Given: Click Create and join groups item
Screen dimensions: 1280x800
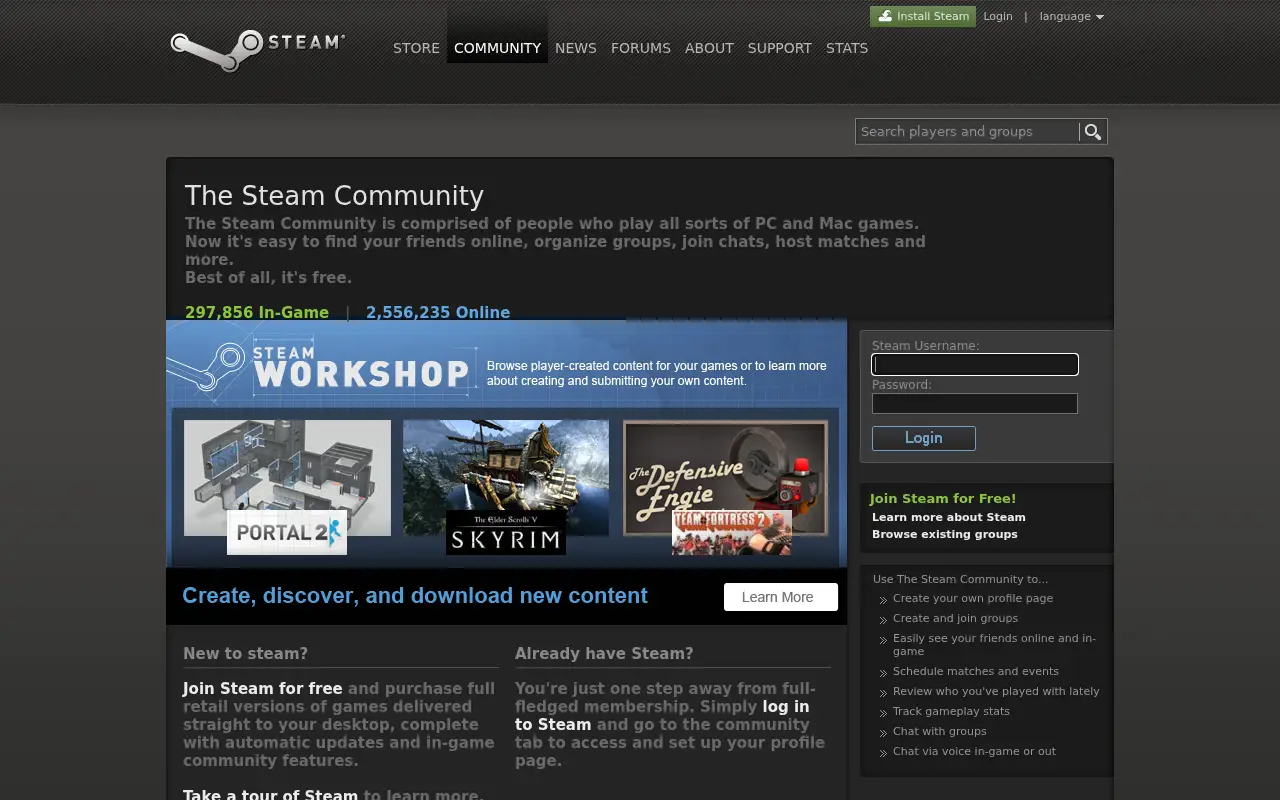Looking at the screenshot, I should coord(955,618).
